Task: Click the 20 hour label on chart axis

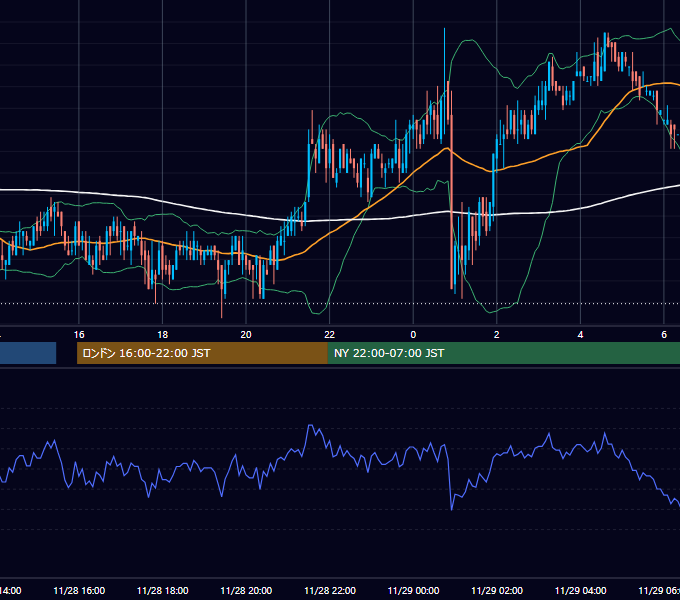Action: click(246, 335)
